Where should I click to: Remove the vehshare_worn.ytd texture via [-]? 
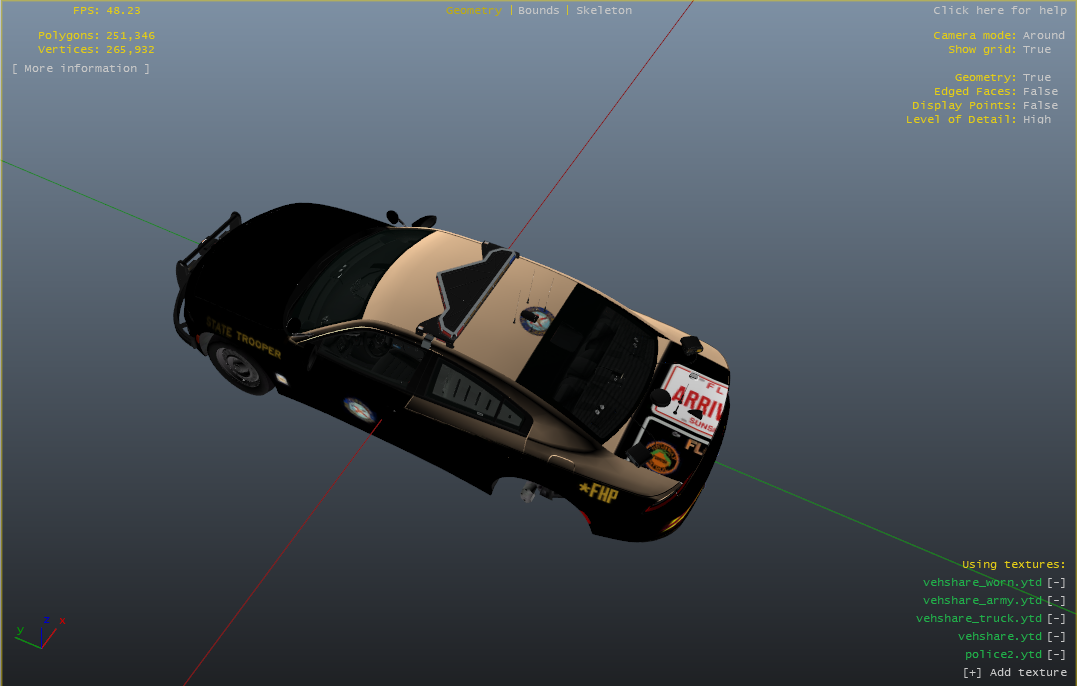click(x=1056, y=582)
